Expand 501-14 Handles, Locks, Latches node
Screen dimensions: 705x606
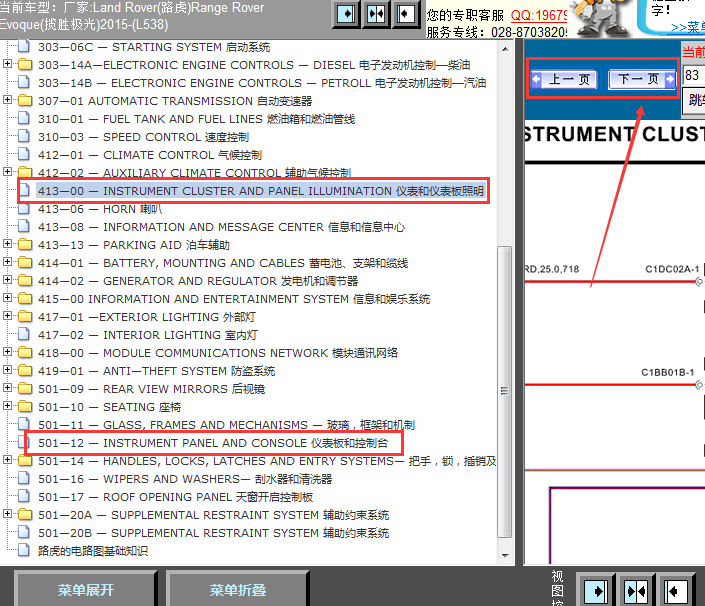[7, 459]
